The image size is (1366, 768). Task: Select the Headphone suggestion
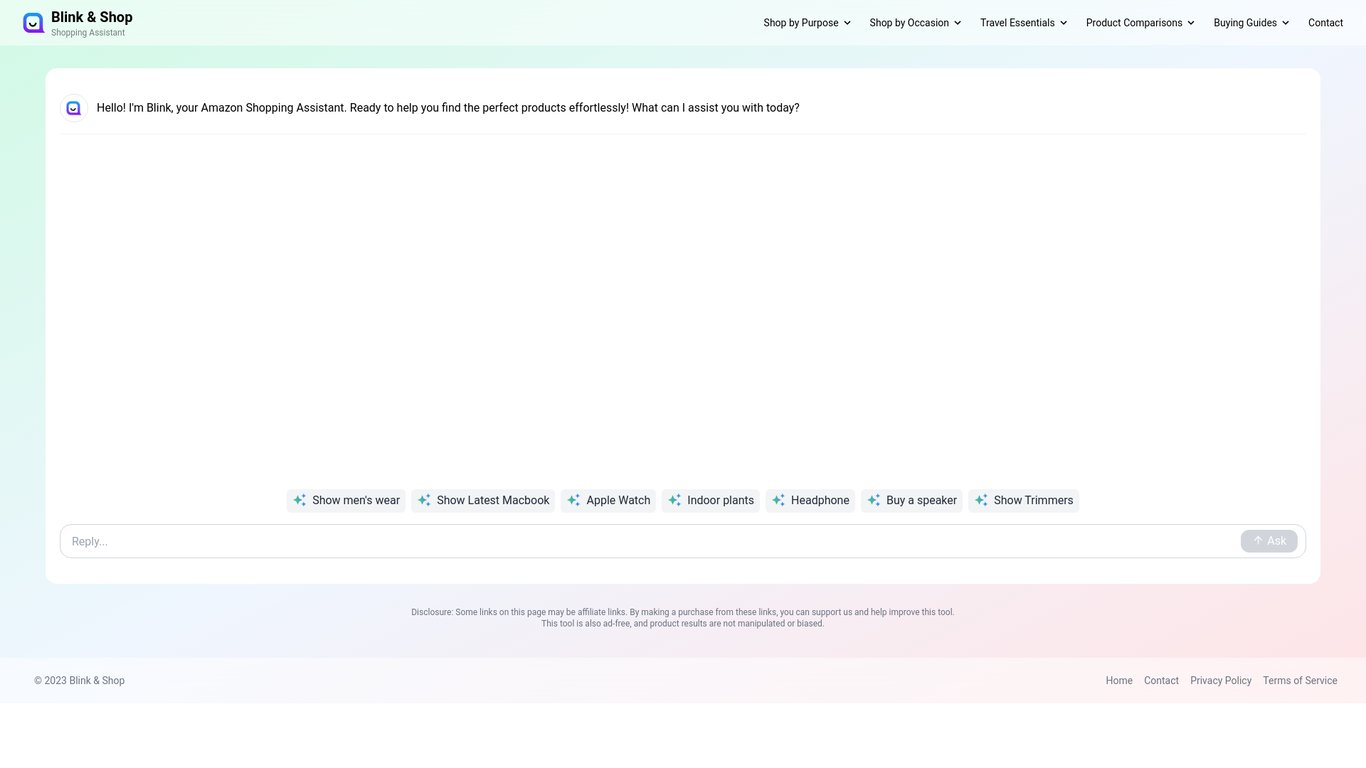810,500
